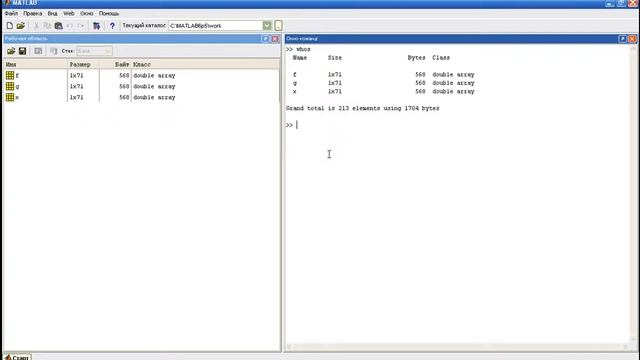
Task: Create a new M-file from the toolbar
Action: [x=9, y=26]
